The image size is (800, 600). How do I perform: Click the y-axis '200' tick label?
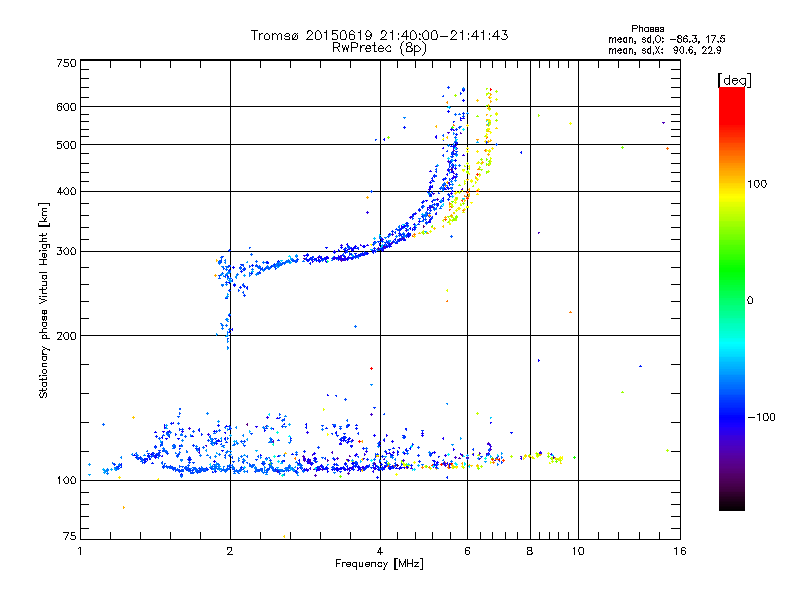click(66, 336)
